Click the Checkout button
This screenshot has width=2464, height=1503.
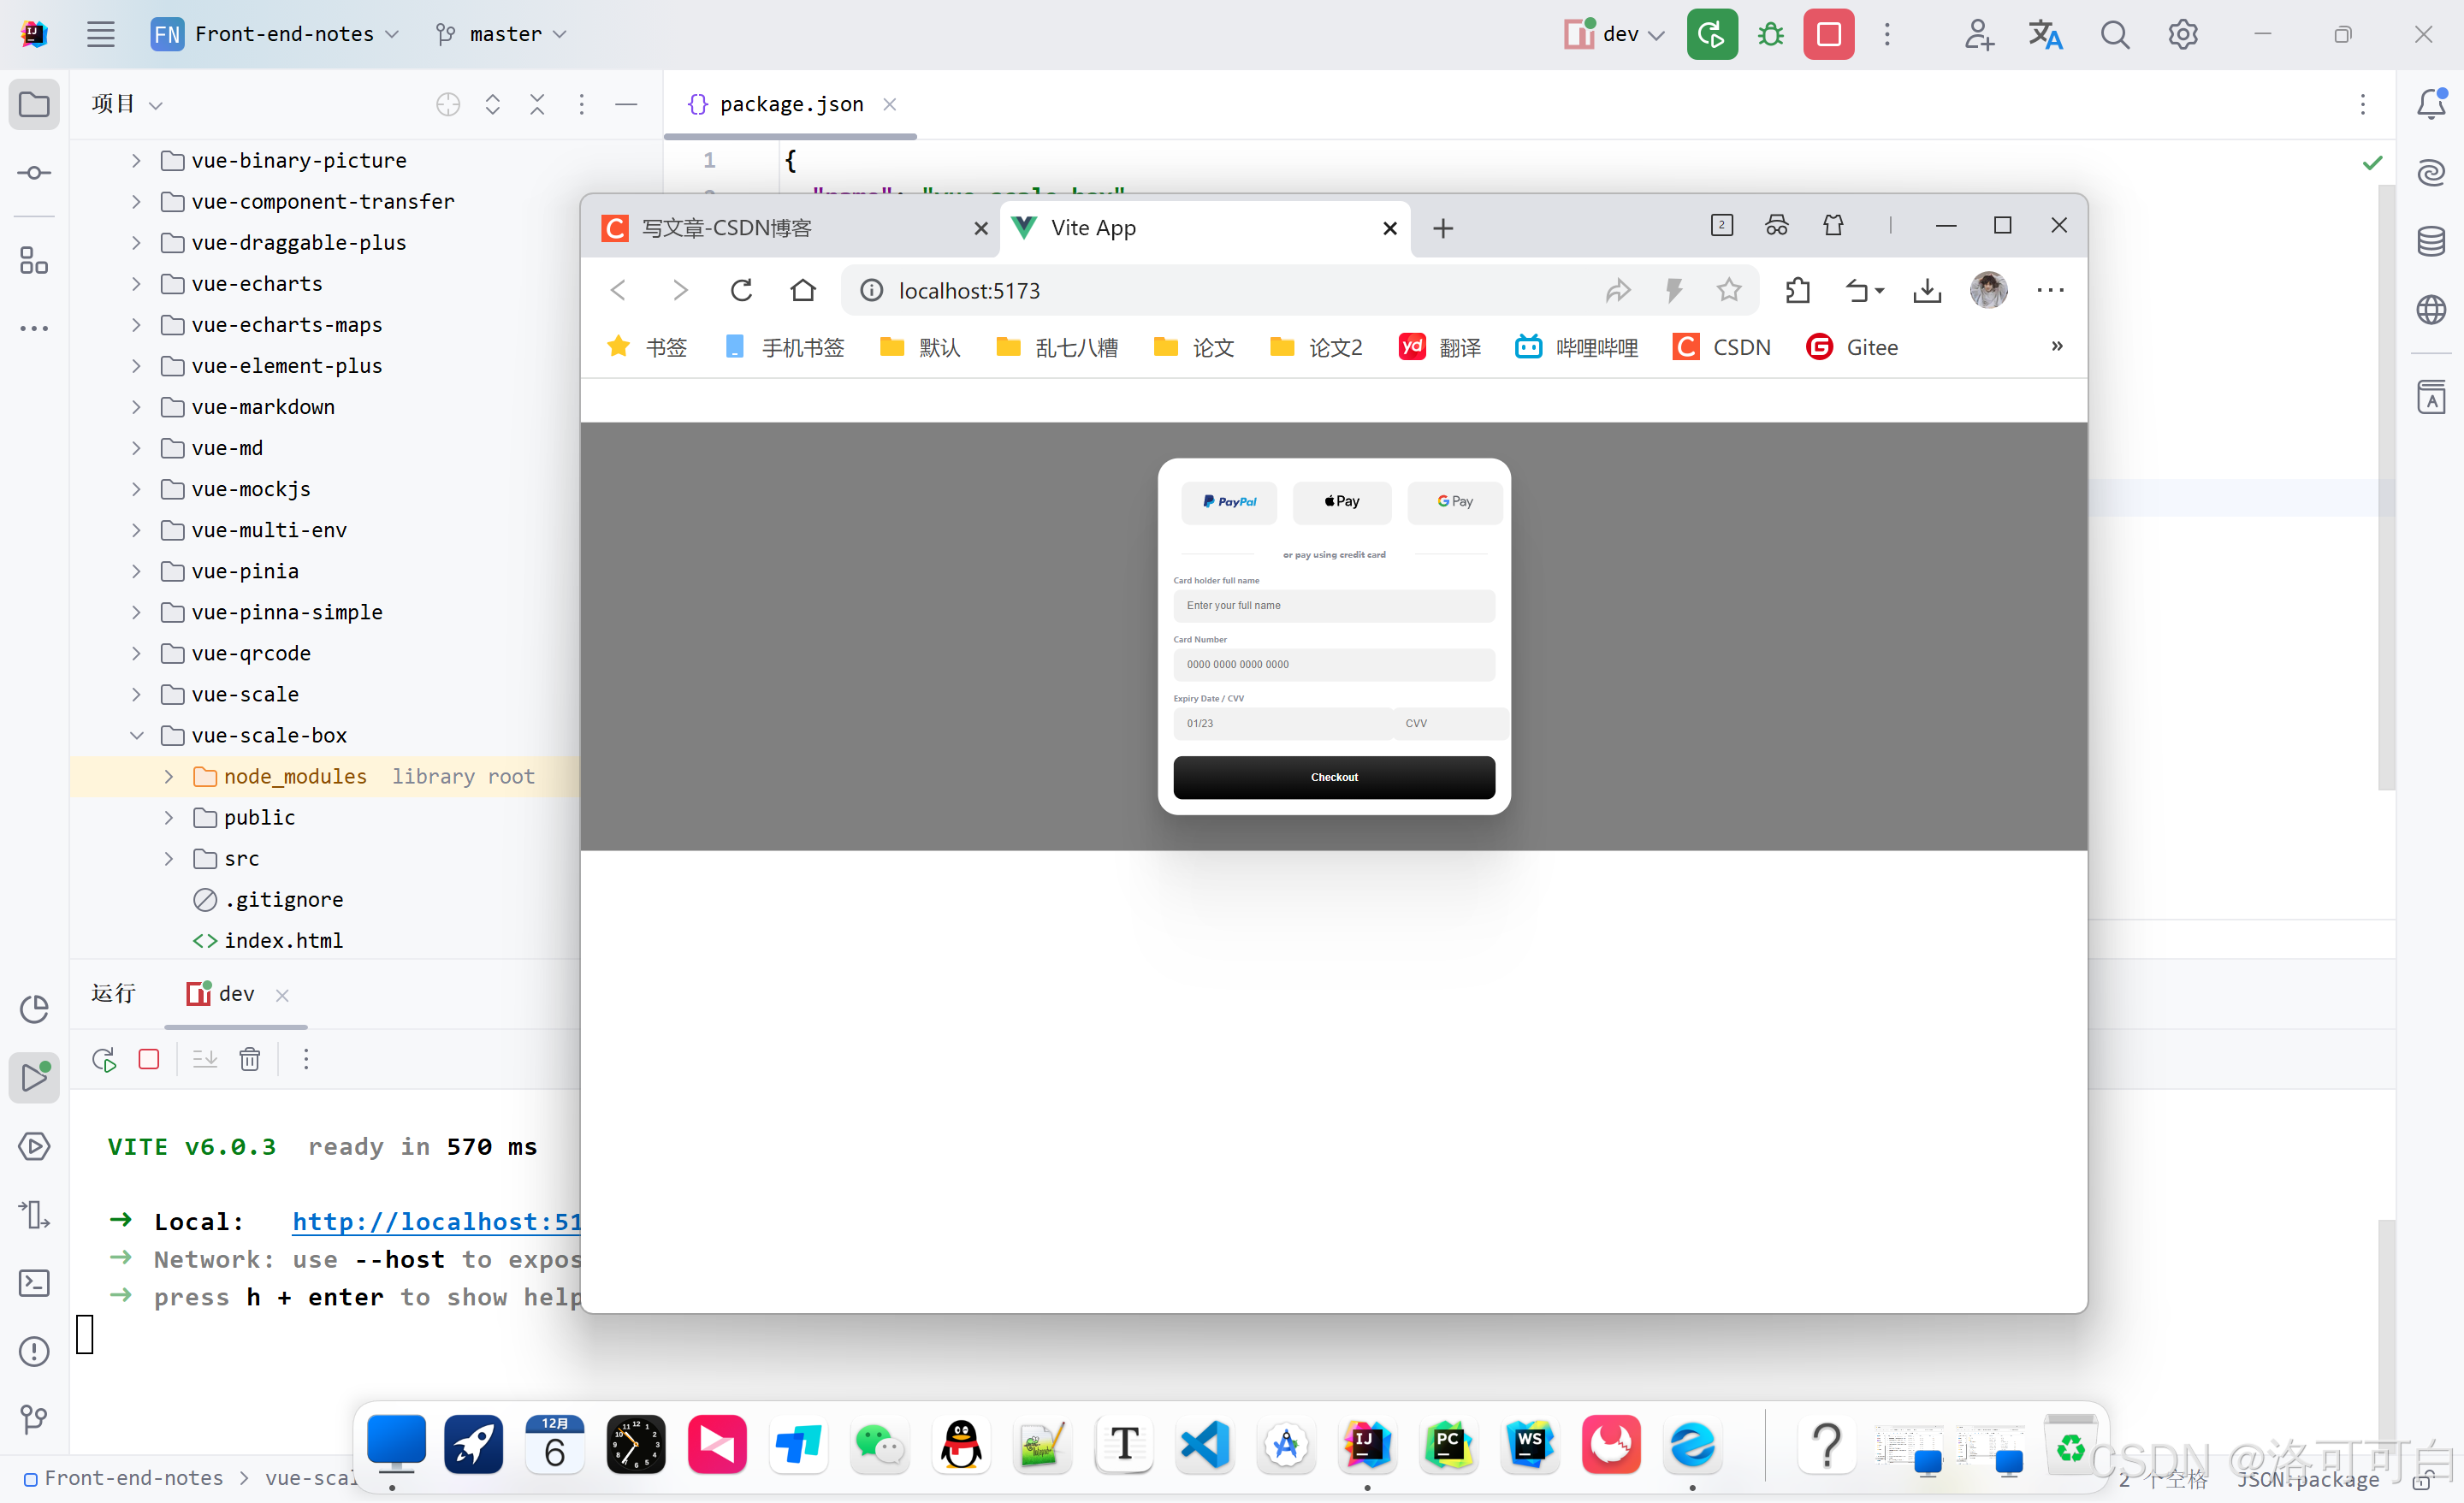click(1334, 777)
